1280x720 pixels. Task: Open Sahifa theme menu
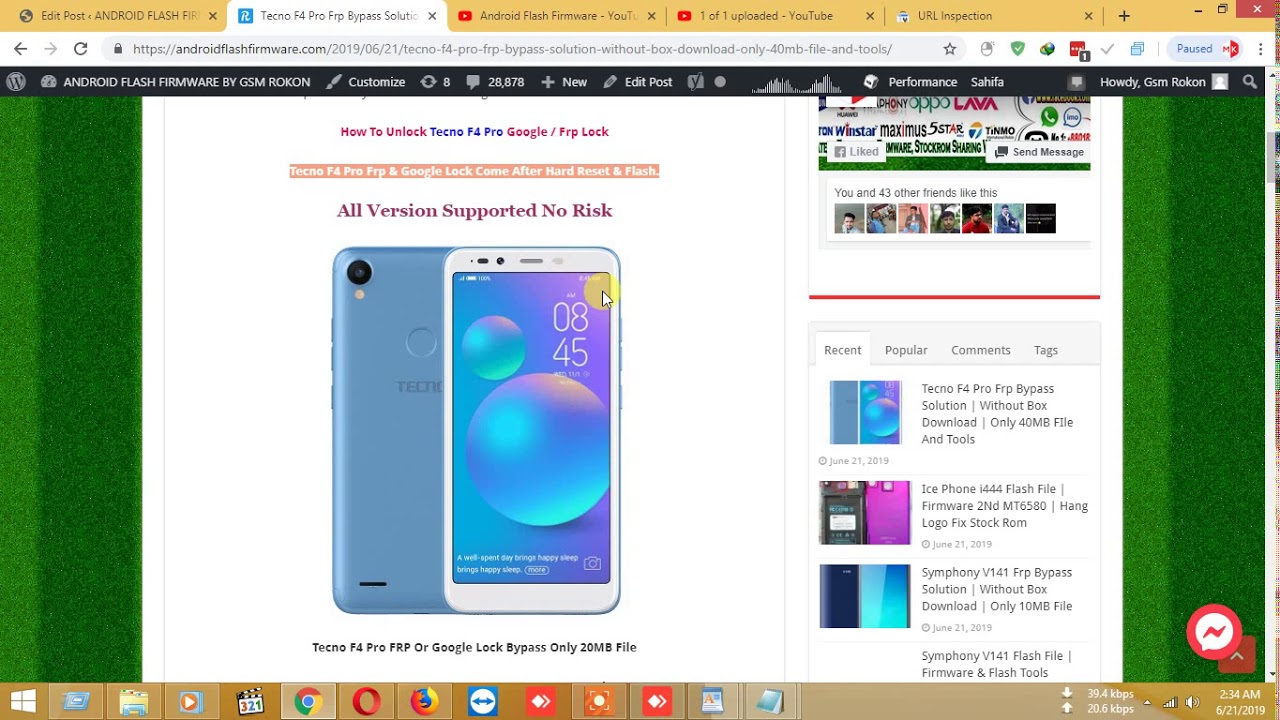987,82
